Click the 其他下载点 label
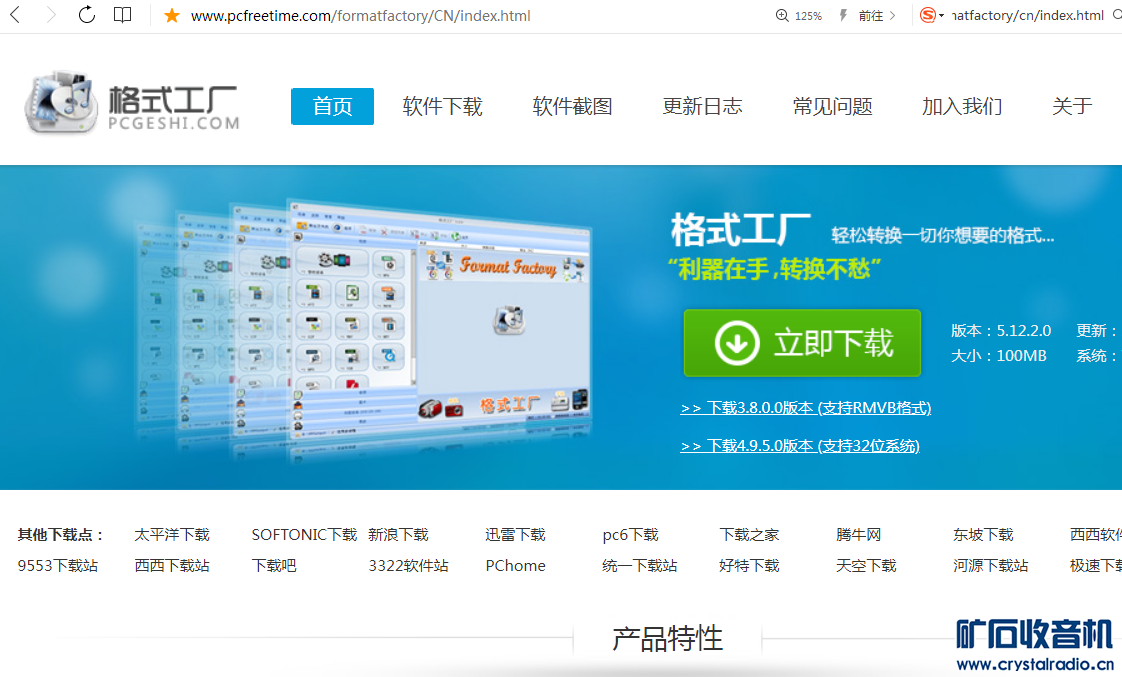 62,535
